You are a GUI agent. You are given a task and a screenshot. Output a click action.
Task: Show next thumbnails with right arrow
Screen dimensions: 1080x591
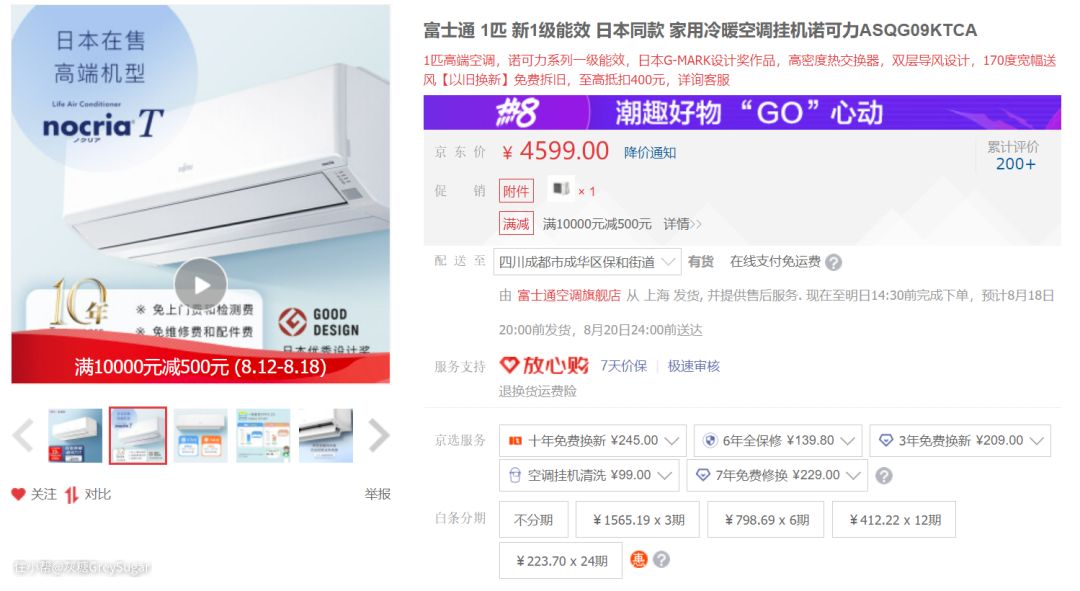click(x=379, y=435)
